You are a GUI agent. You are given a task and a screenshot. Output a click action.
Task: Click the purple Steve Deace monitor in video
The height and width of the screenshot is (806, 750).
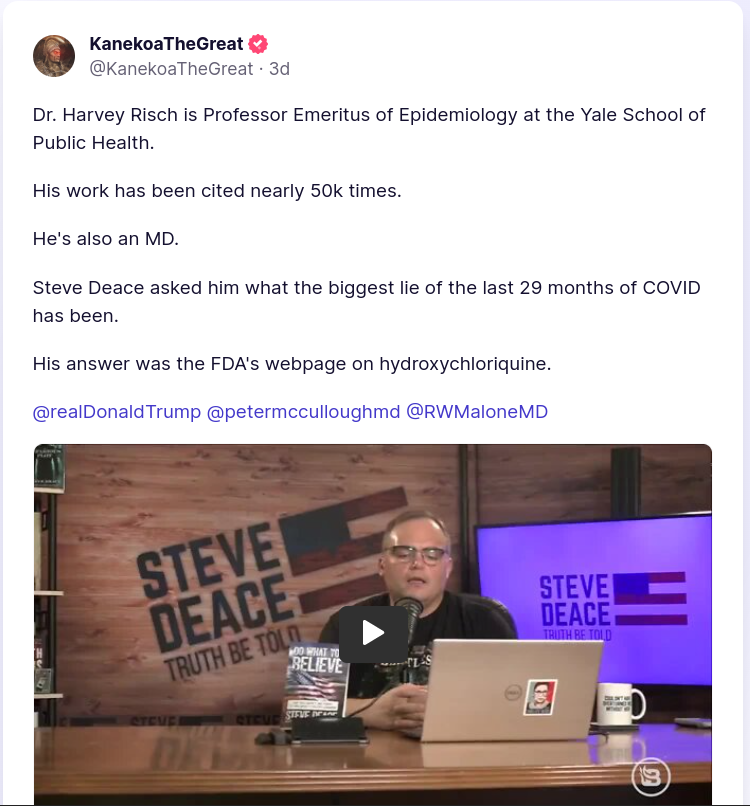pyautogui.click(x=594, y=599)
